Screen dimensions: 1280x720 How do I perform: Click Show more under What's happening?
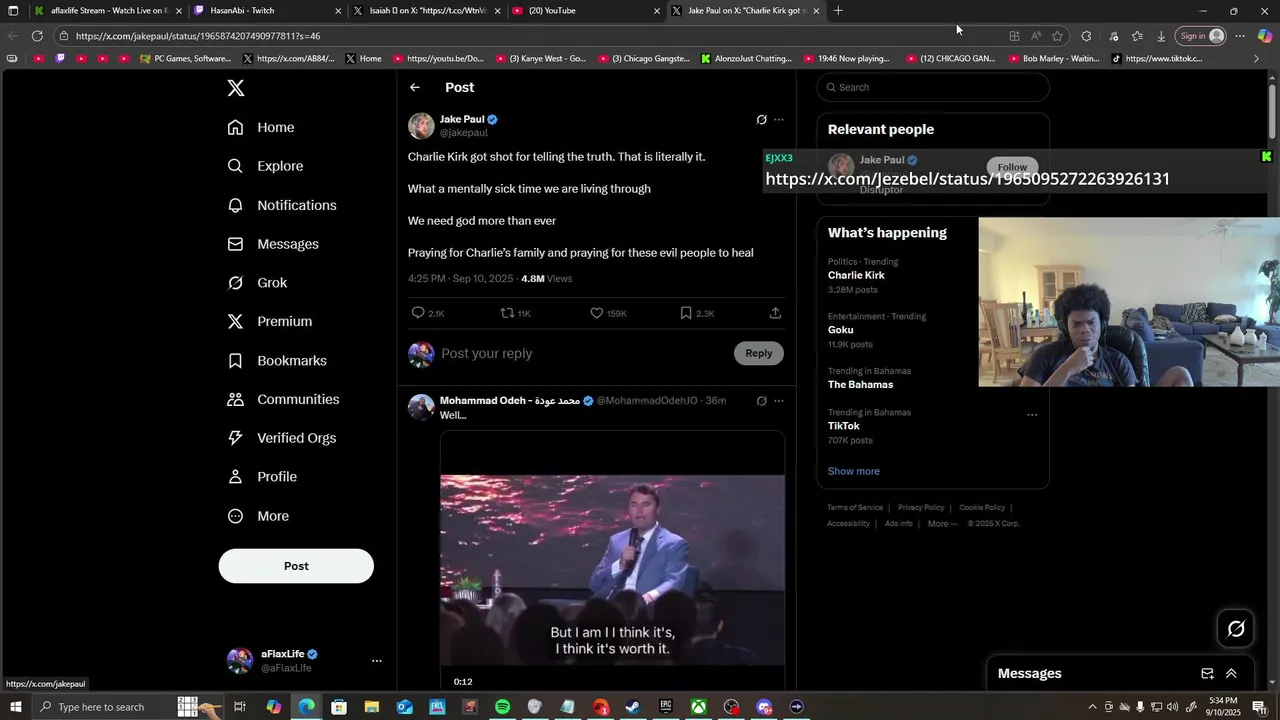(x=853, y=471)
